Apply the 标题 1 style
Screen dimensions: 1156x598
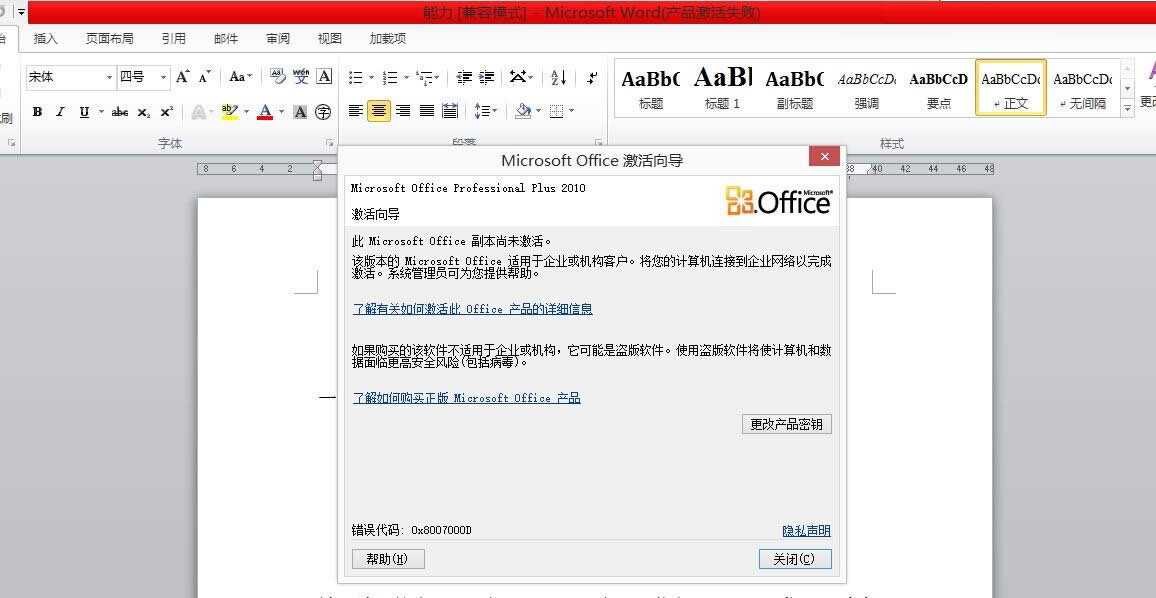pyautogui.click(x=722, y=87)
